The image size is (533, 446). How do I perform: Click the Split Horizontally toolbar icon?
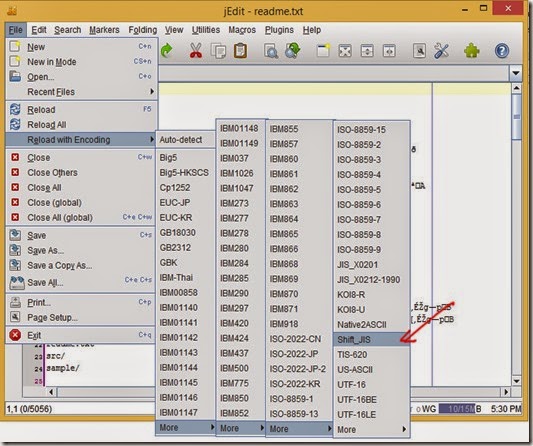pos(367,51)
